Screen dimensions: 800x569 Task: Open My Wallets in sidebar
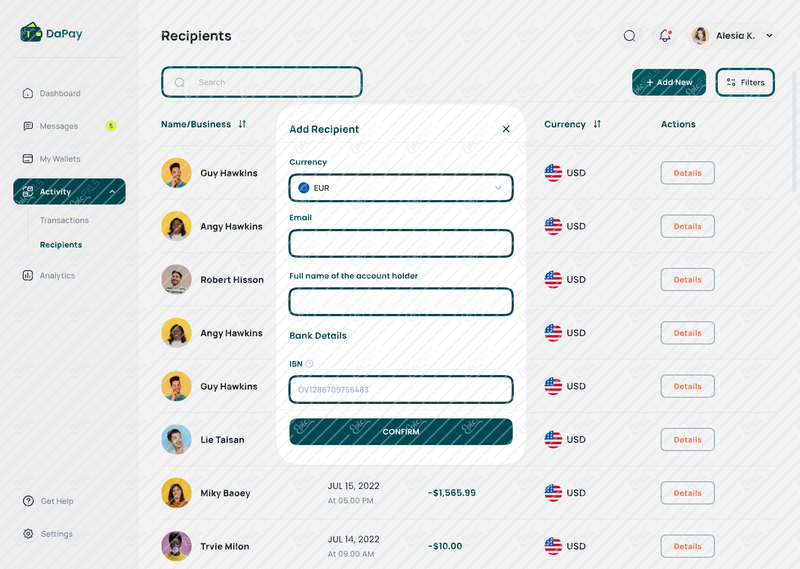(x=60, y=159)
